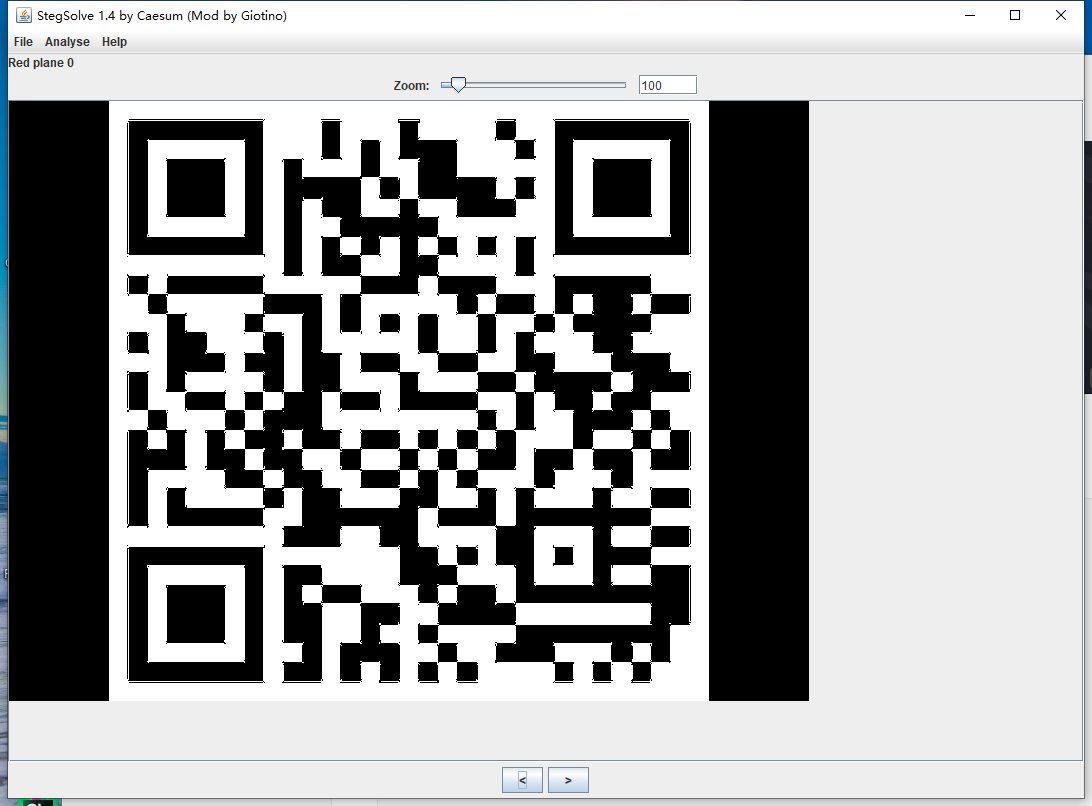Viewport: 1092px width, 806px height.
Task: Click the StegSolve Java app icon
Action: click(x=24, y=15)
